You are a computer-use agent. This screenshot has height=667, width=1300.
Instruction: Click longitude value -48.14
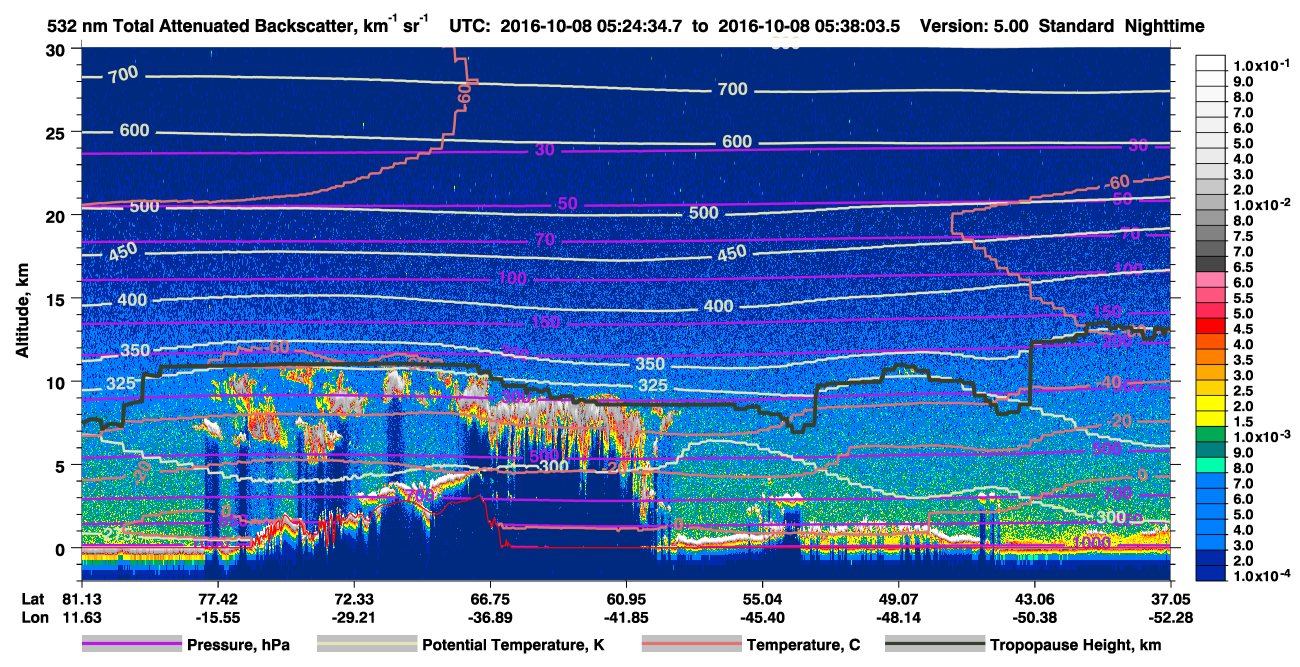(898, 617)
